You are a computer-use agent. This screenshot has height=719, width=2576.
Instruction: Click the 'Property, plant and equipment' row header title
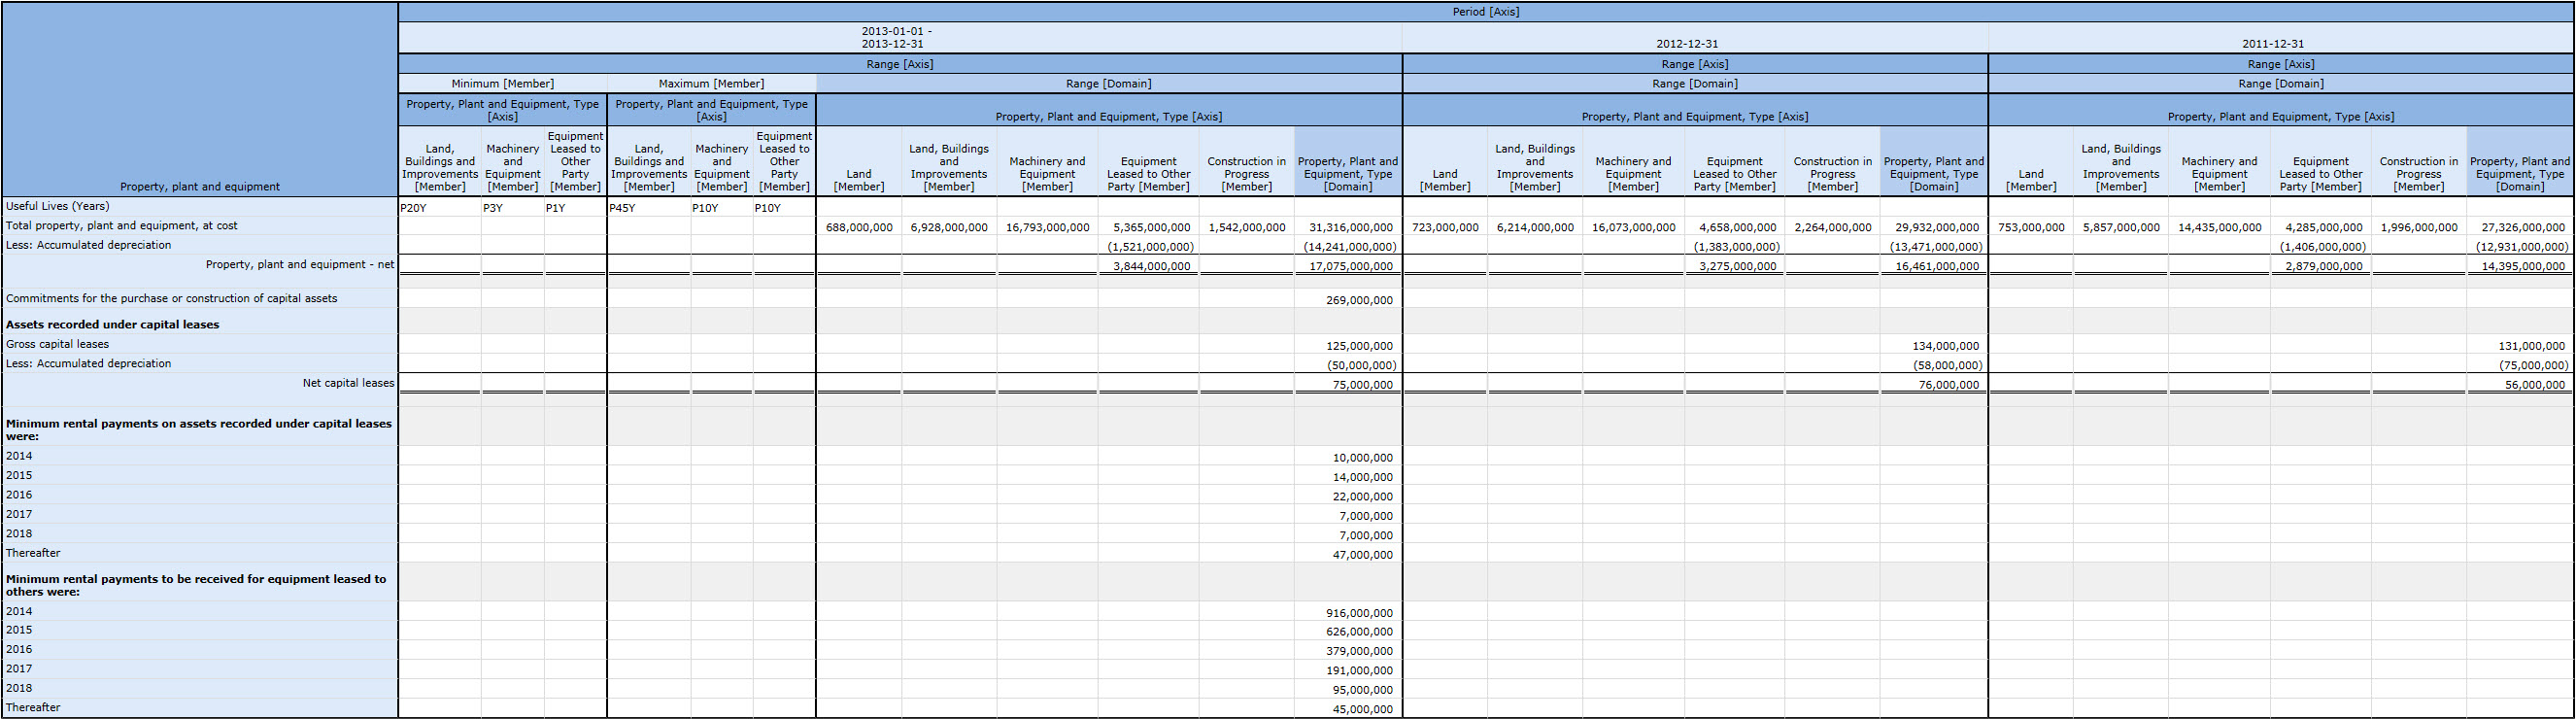200,187
